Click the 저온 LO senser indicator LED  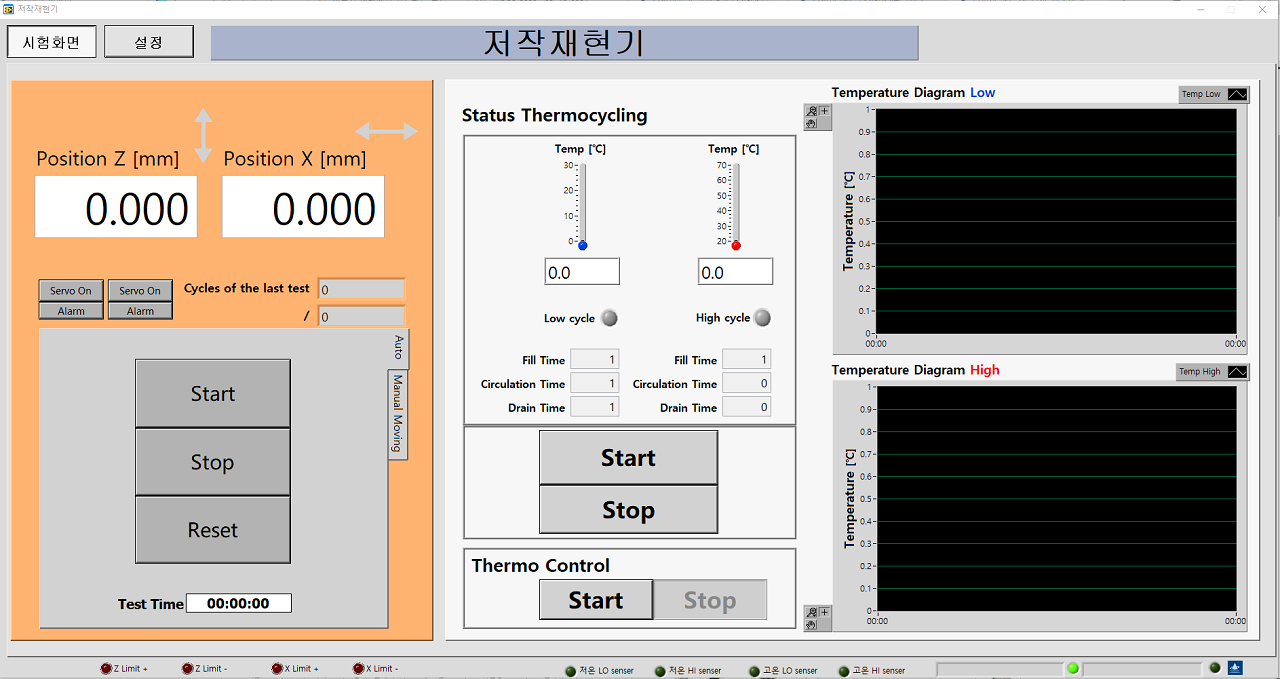(571, 671)
